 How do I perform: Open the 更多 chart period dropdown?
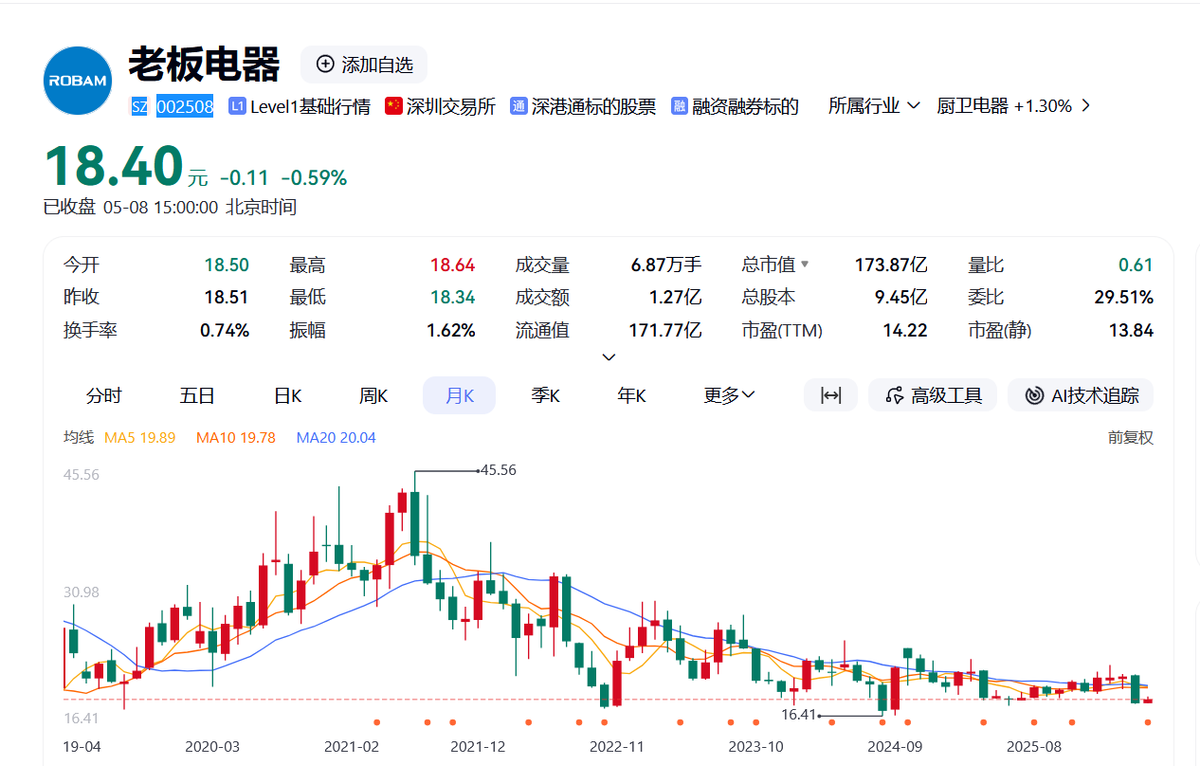click(729, 396)
